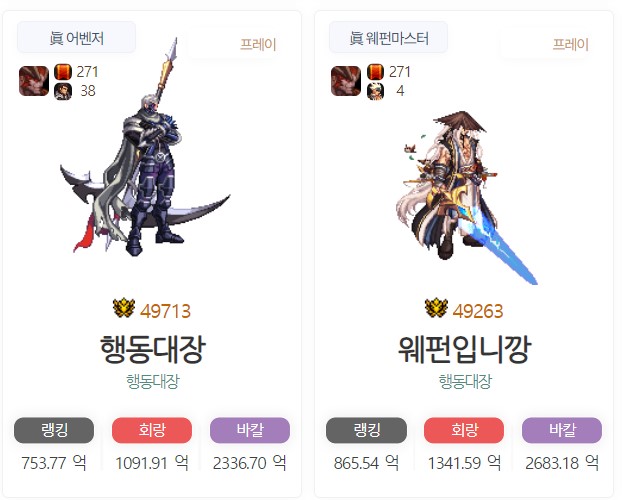Click the red demon guild icon on 웨펀마스터 card
622x500 pixels.
(346, 81)
